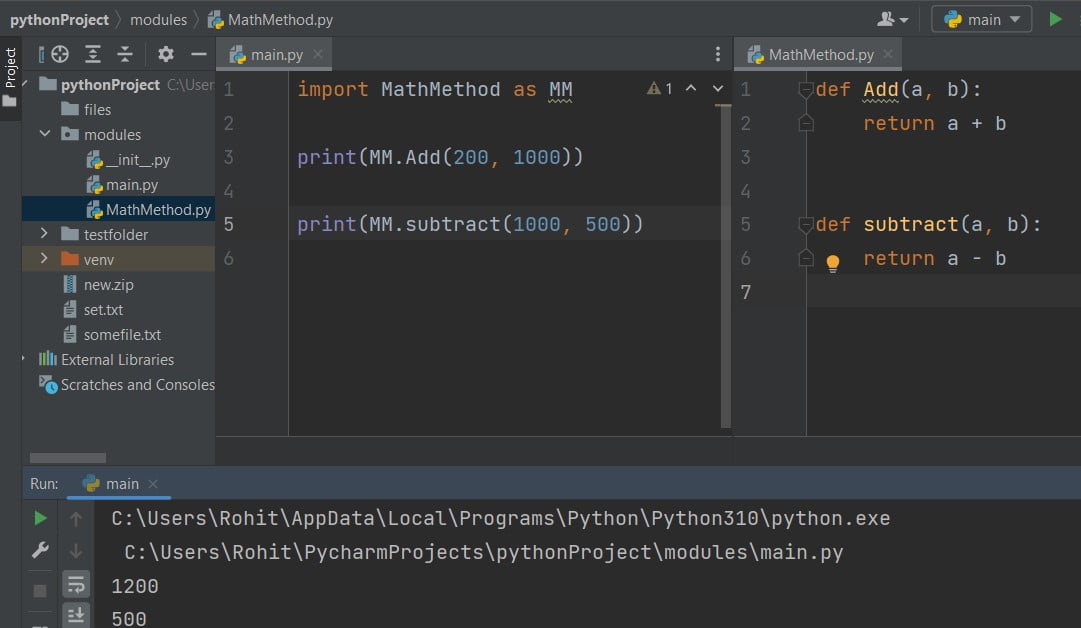The width and height of the screenshot is (1081, 628).
Task: Expand all items in Project tree
Action: coord(94,53)
